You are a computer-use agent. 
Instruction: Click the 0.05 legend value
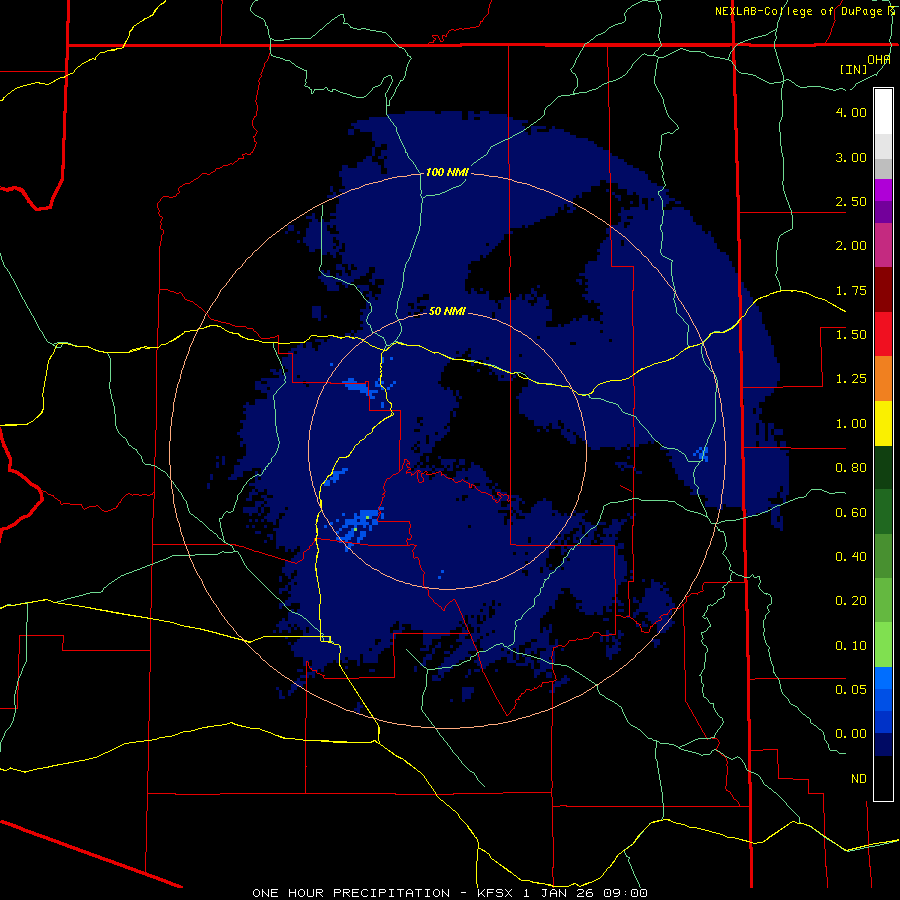coord(851,690)
